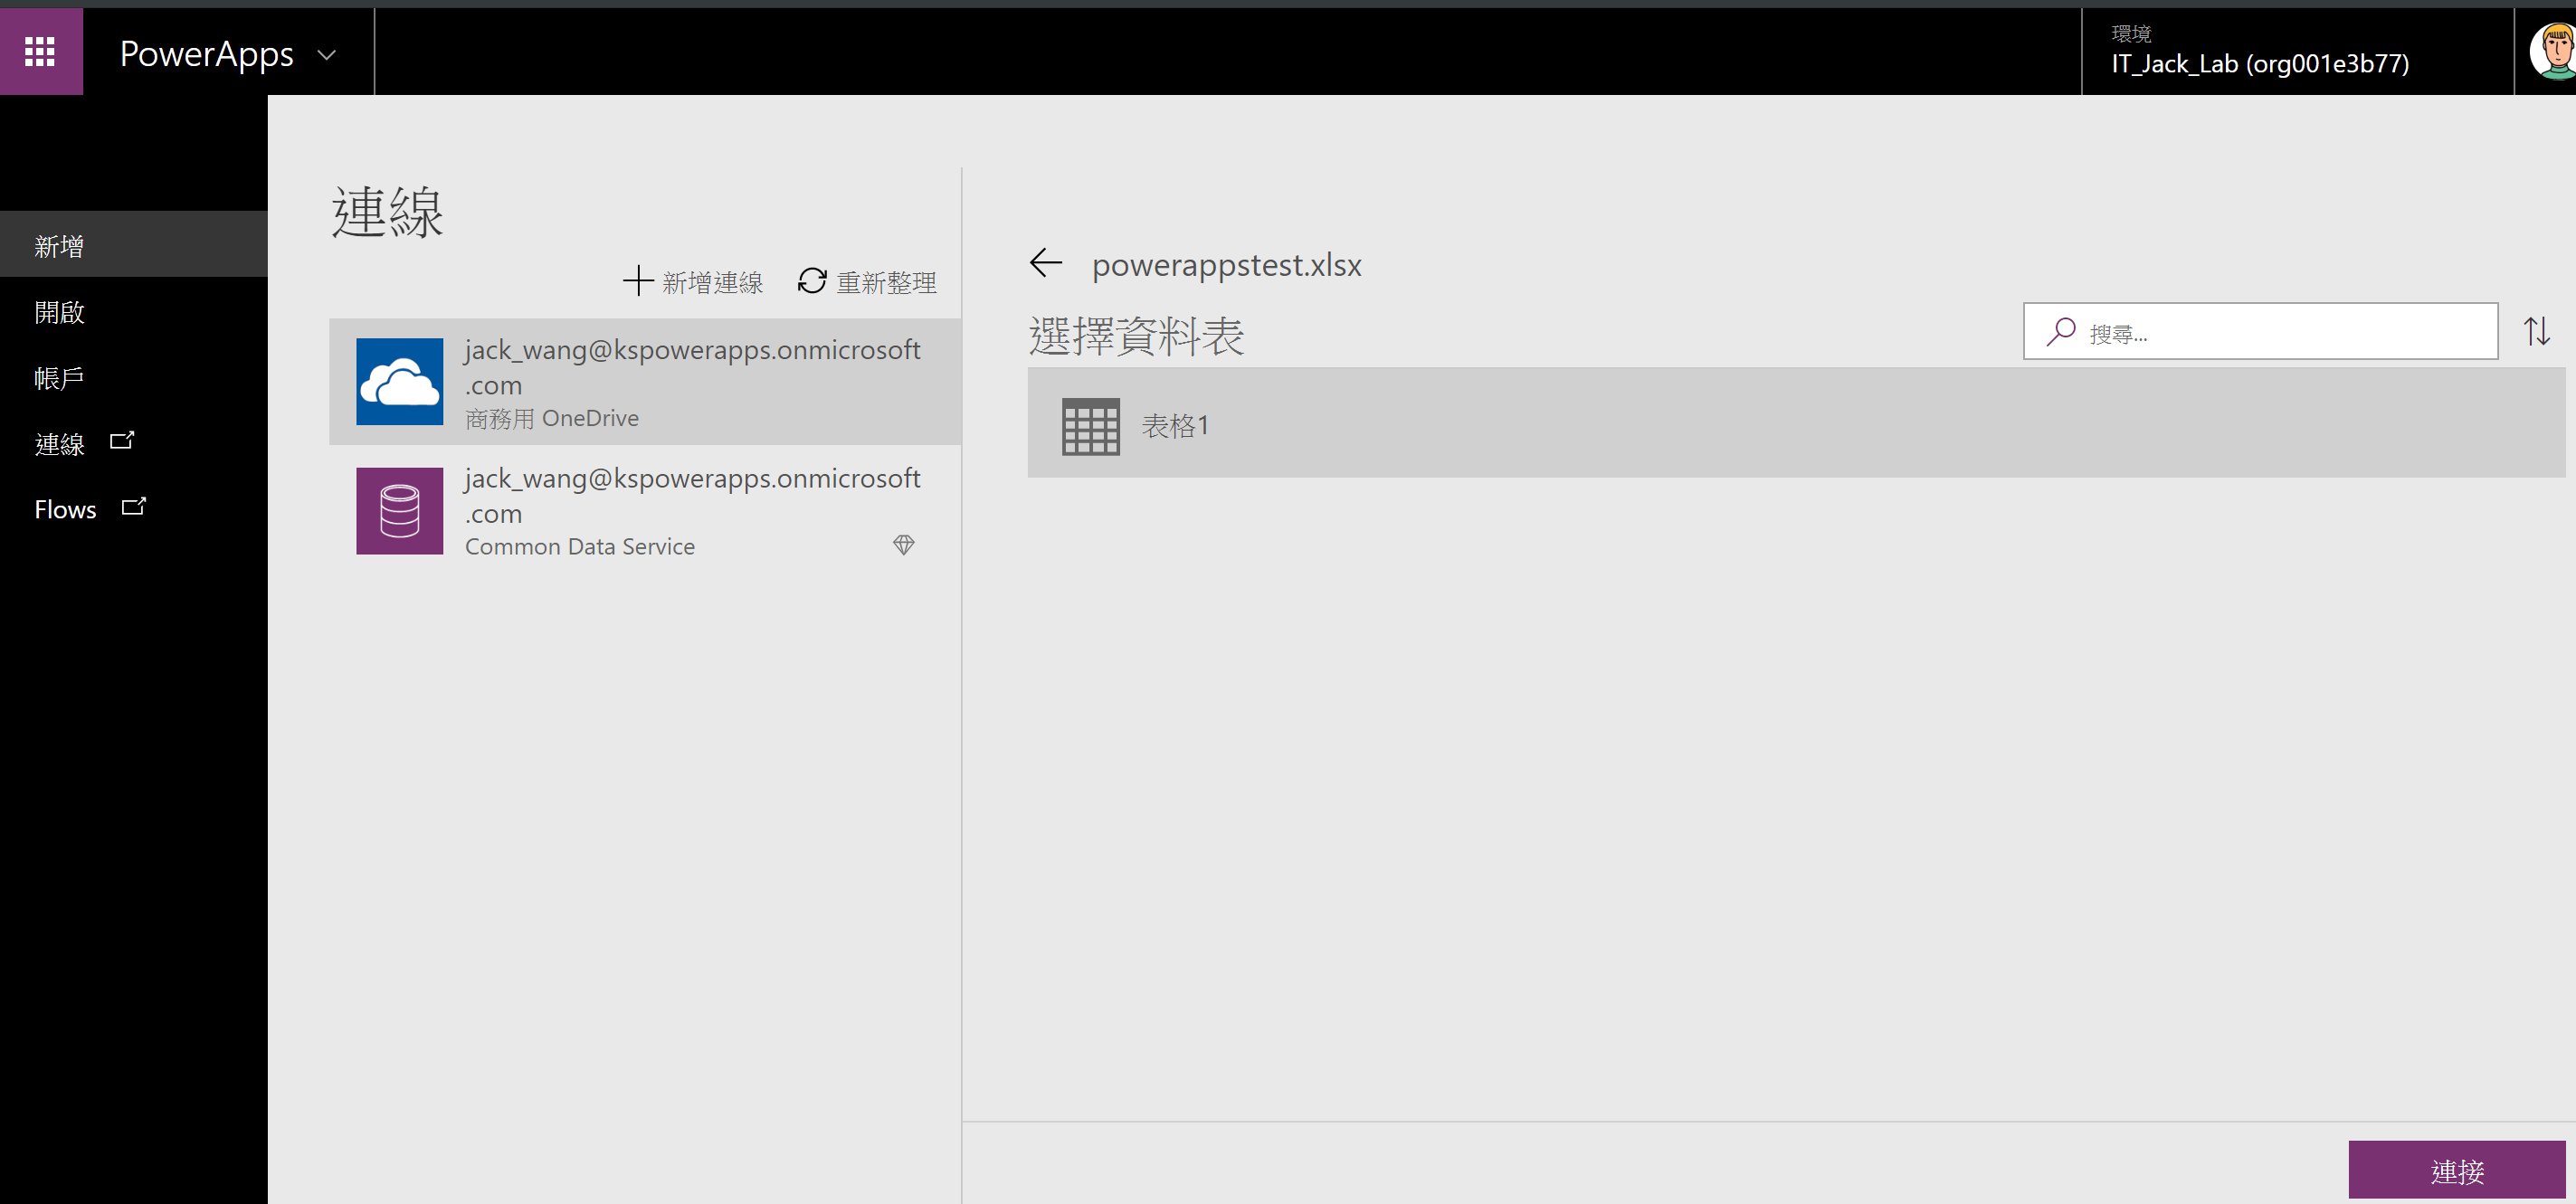The width and height of the screenshot is (2576, 1204).
Task: Select the 商務用 OneDrive connection
Action: [645, 382]
